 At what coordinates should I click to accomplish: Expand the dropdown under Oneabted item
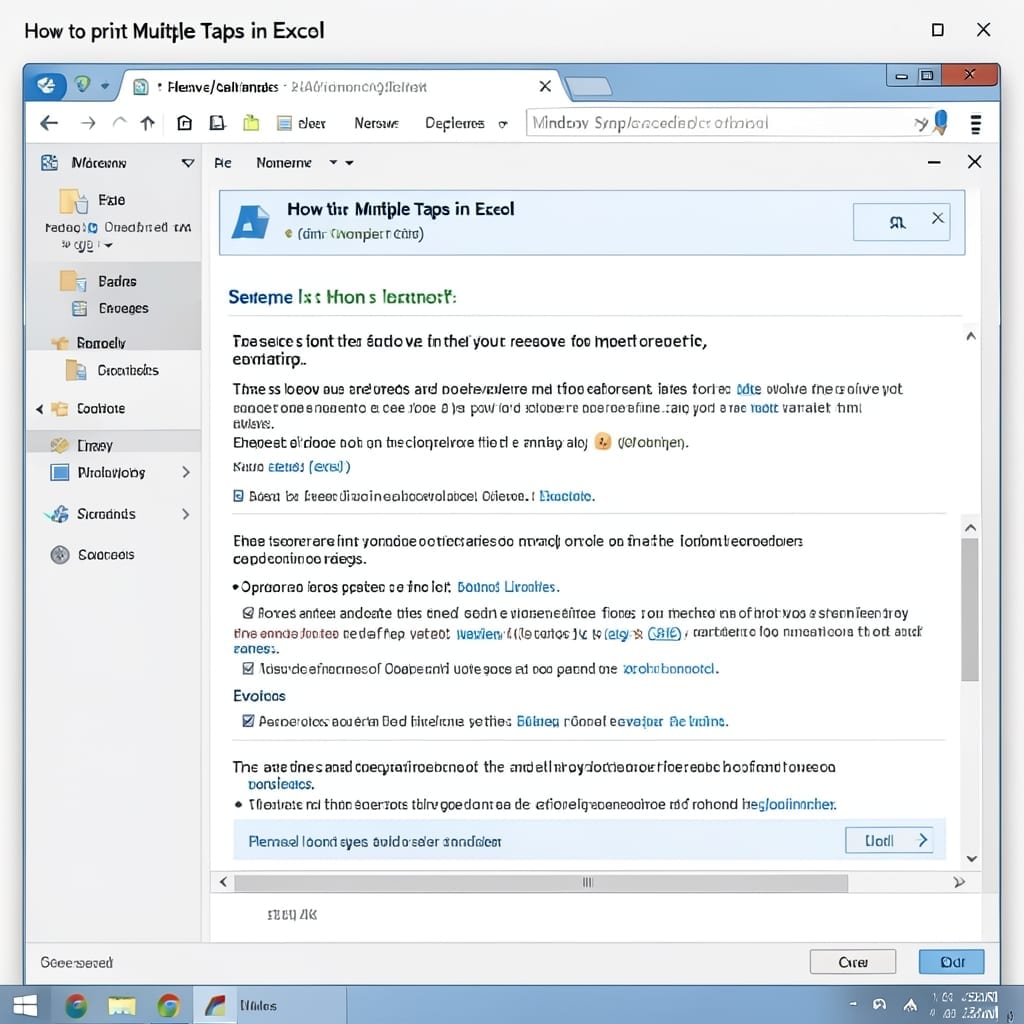pyautogui.click(x=108, y=246)
